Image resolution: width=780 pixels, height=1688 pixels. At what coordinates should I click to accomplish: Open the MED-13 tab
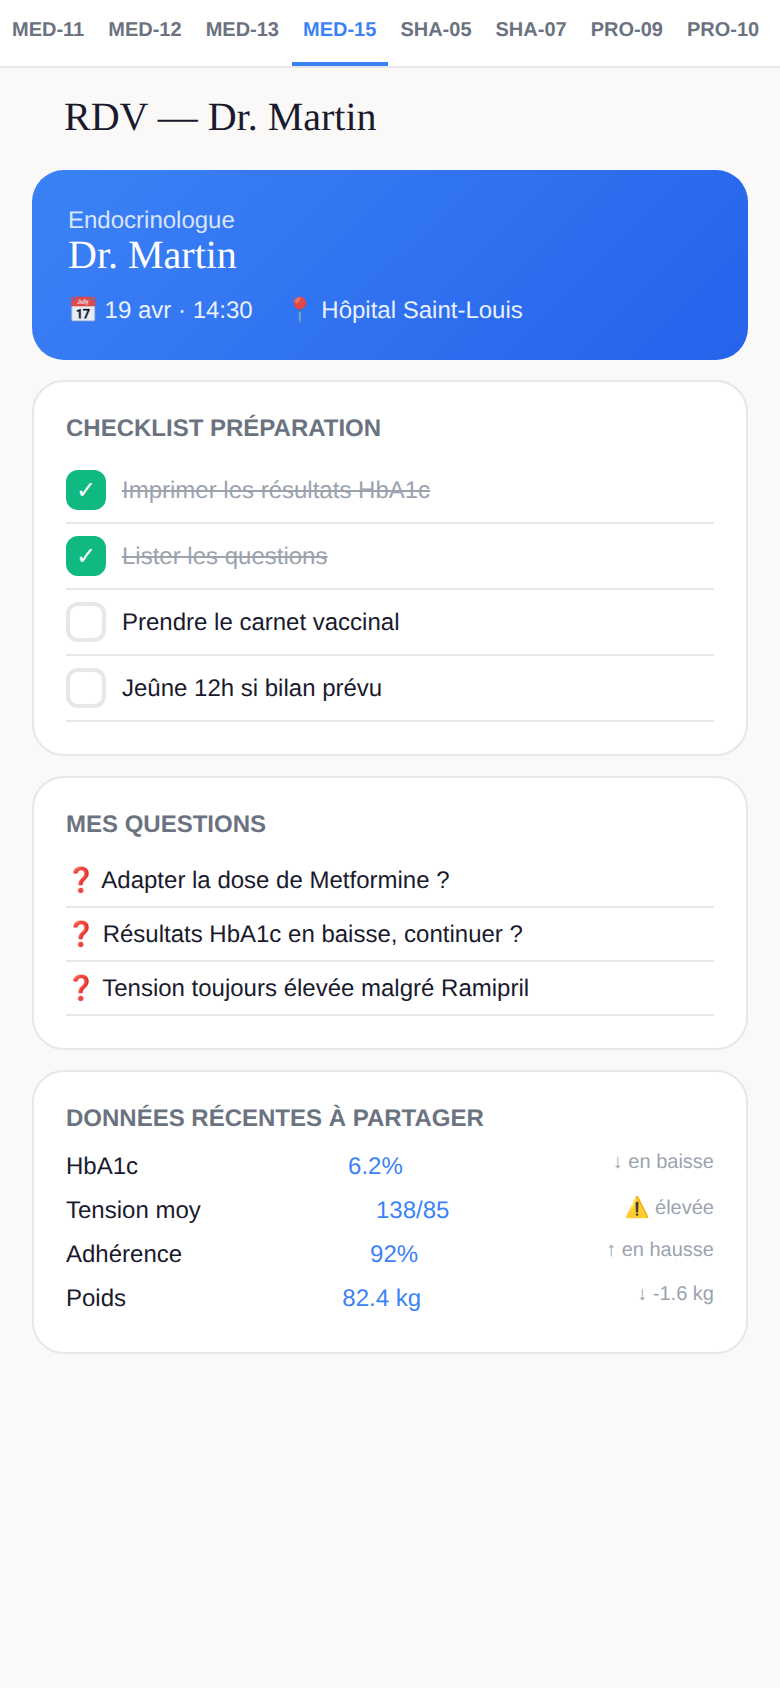coord(242,30)
